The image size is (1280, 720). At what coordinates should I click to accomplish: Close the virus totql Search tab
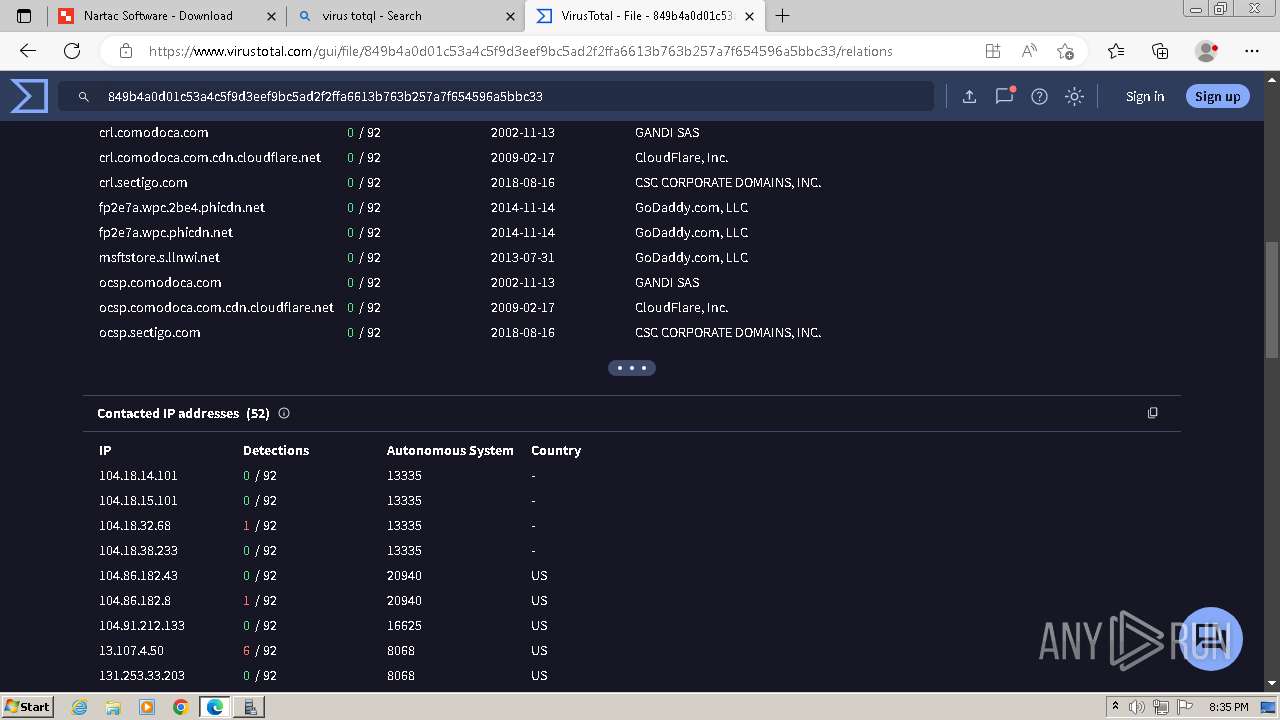(x=511, y=16)
